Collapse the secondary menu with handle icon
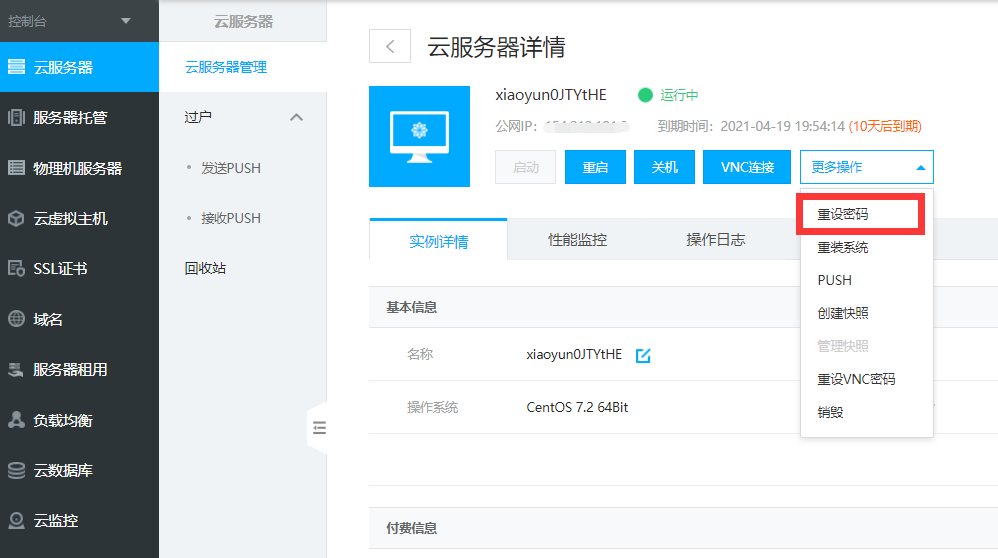Screen dimensions: 998x558 (319, 428)
